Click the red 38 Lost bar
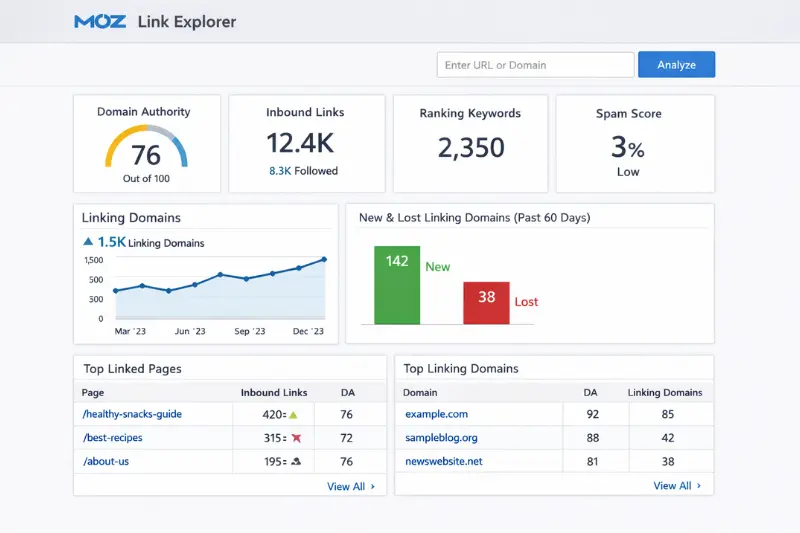Image resolution: width=800 pixels, height=533 pixels. click(486, 303)
